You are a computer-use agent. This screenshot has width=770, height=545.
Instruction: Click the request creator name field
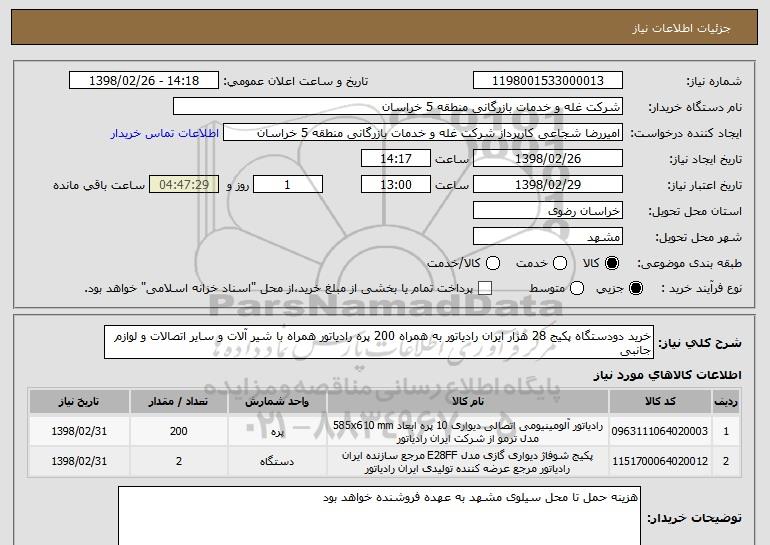coord(421,133)
